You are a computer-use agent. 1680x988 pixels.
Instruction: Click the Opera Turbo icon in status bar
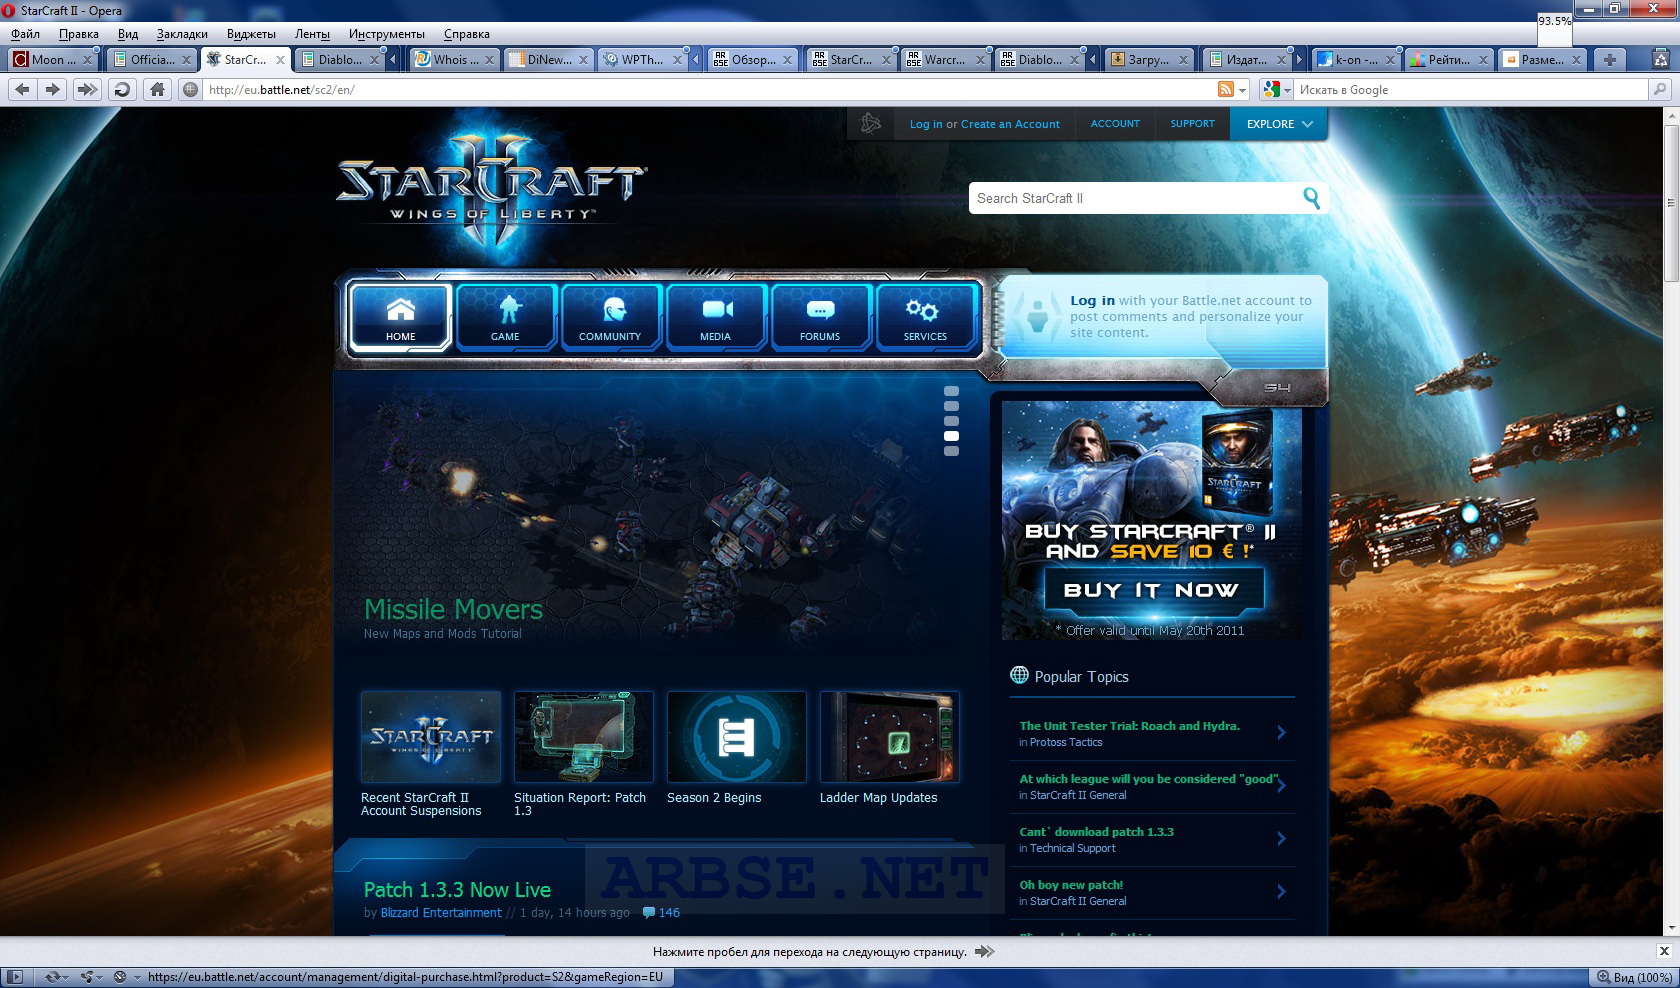coord(120,977)
